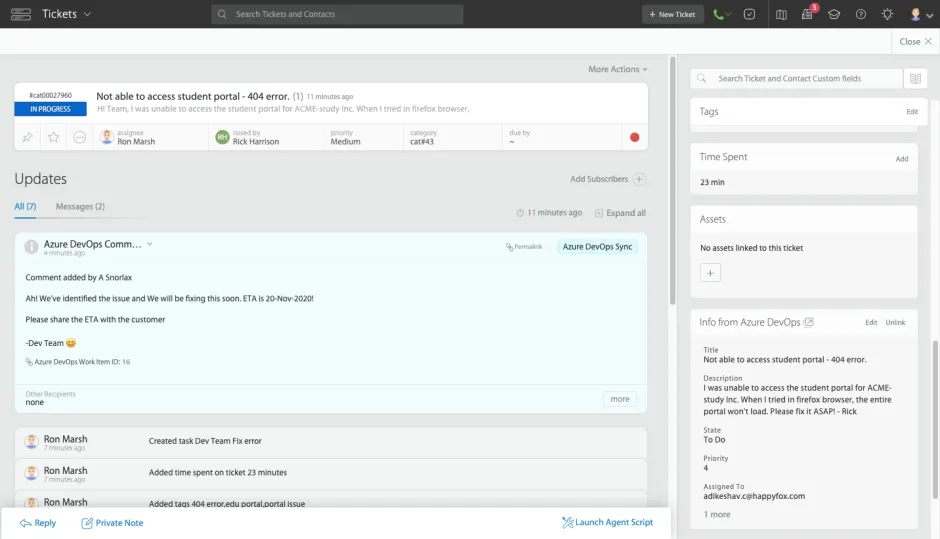The height and width of the screenshot is (539, 940).
Task: Click the lightbulb icon in the header
Action: click(887, 14)
